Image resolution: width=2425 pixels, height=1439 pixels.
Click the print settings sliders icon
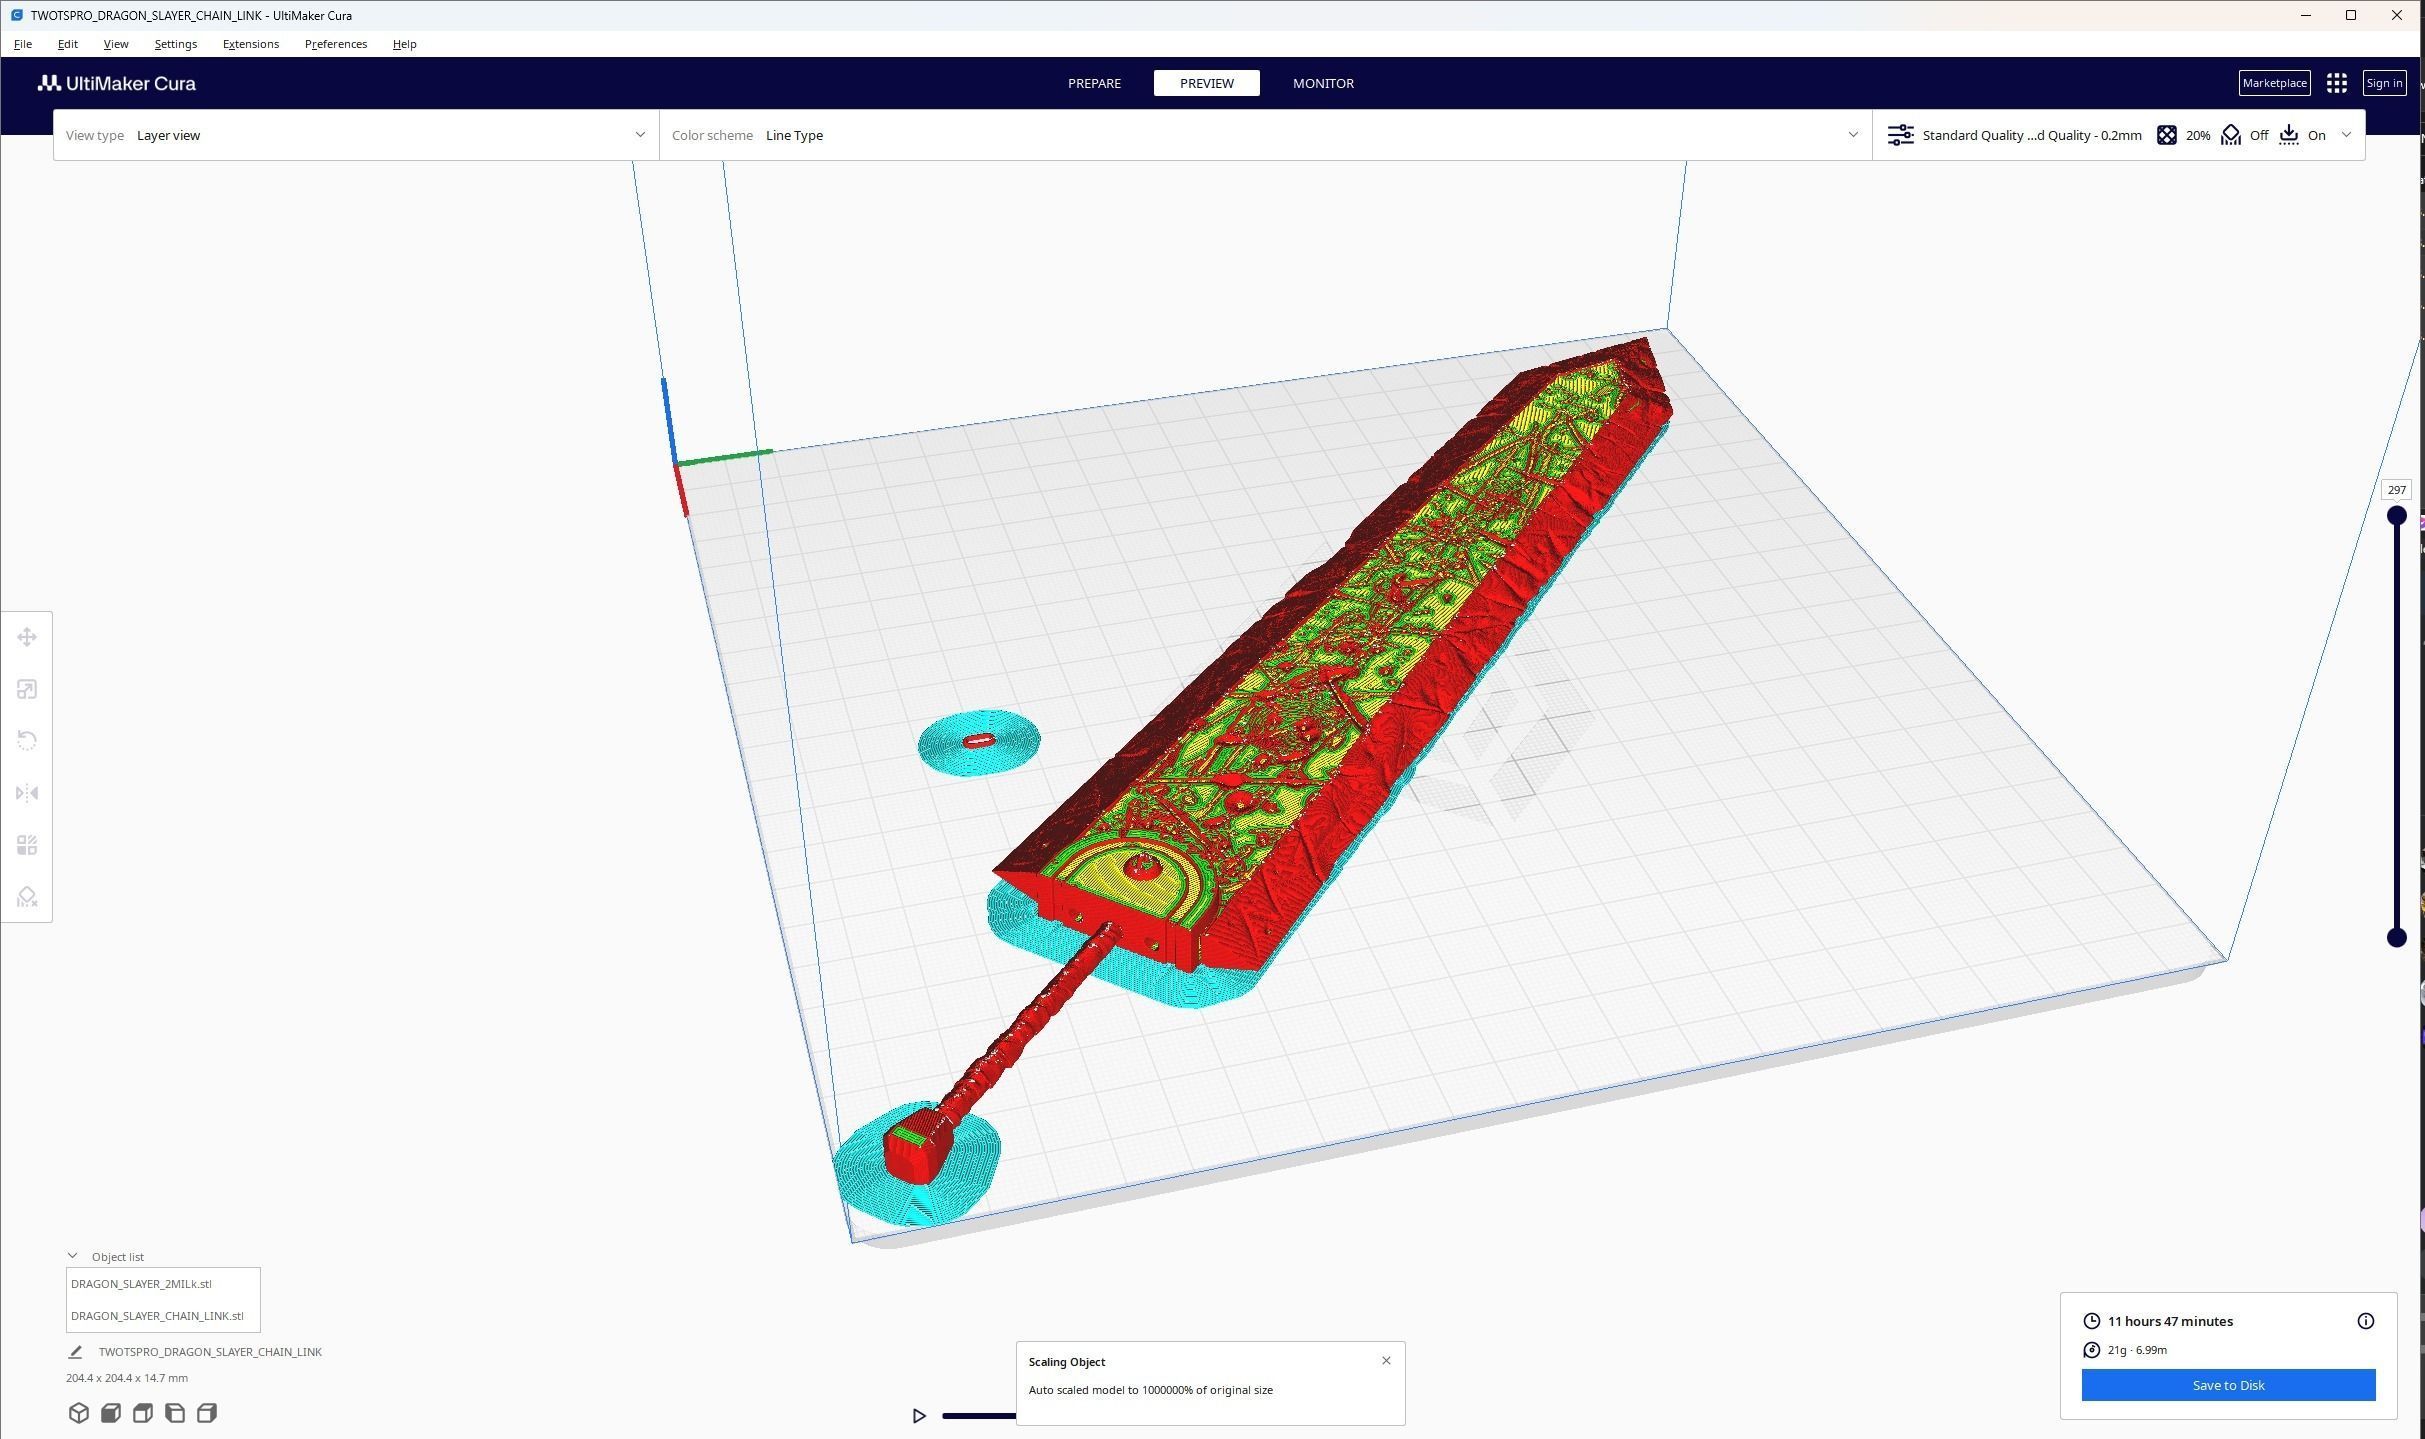(x=1900, y=135)
